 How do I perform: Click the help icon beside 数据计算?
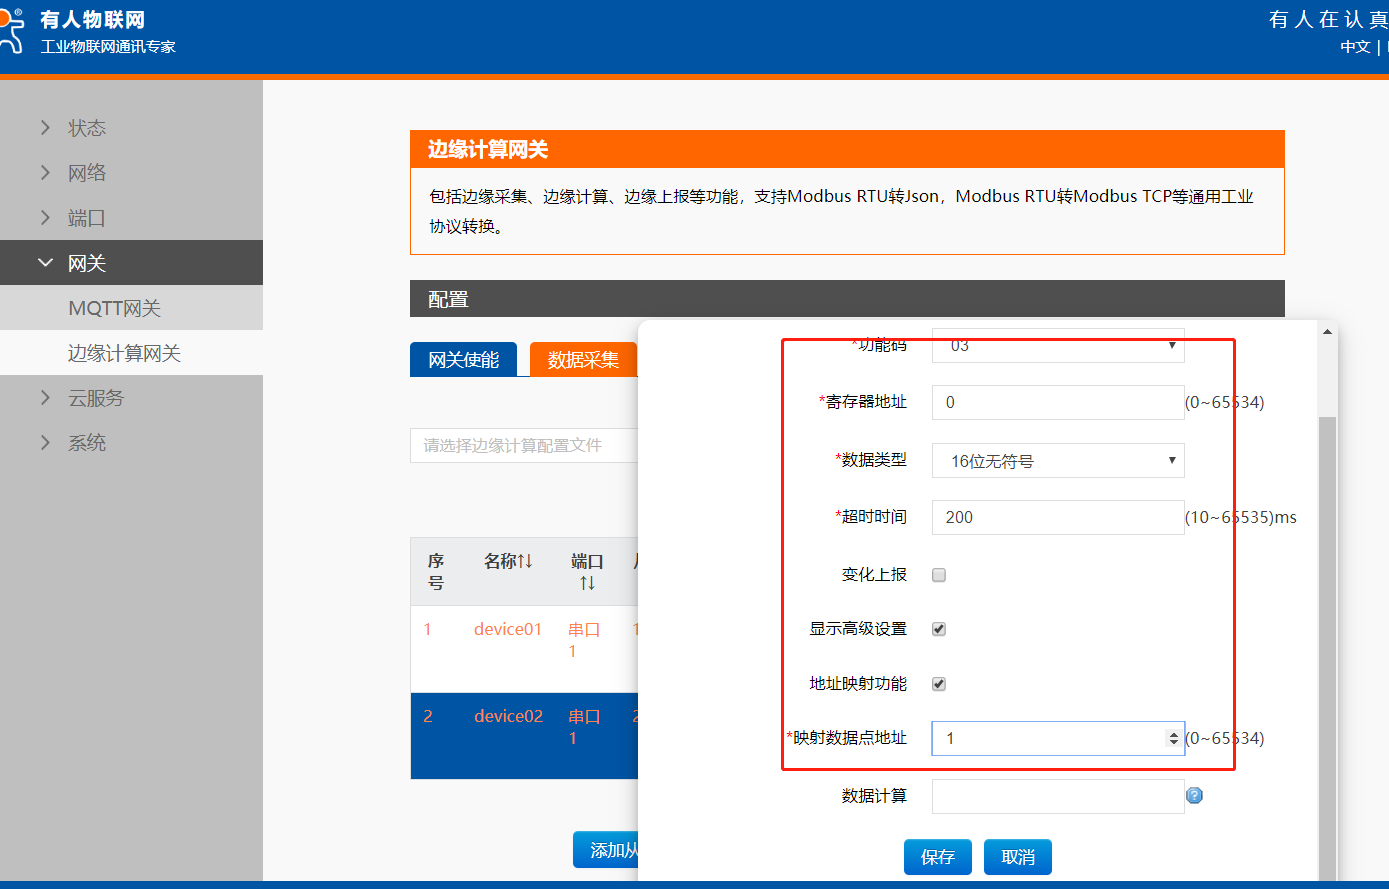(1194, 796)
